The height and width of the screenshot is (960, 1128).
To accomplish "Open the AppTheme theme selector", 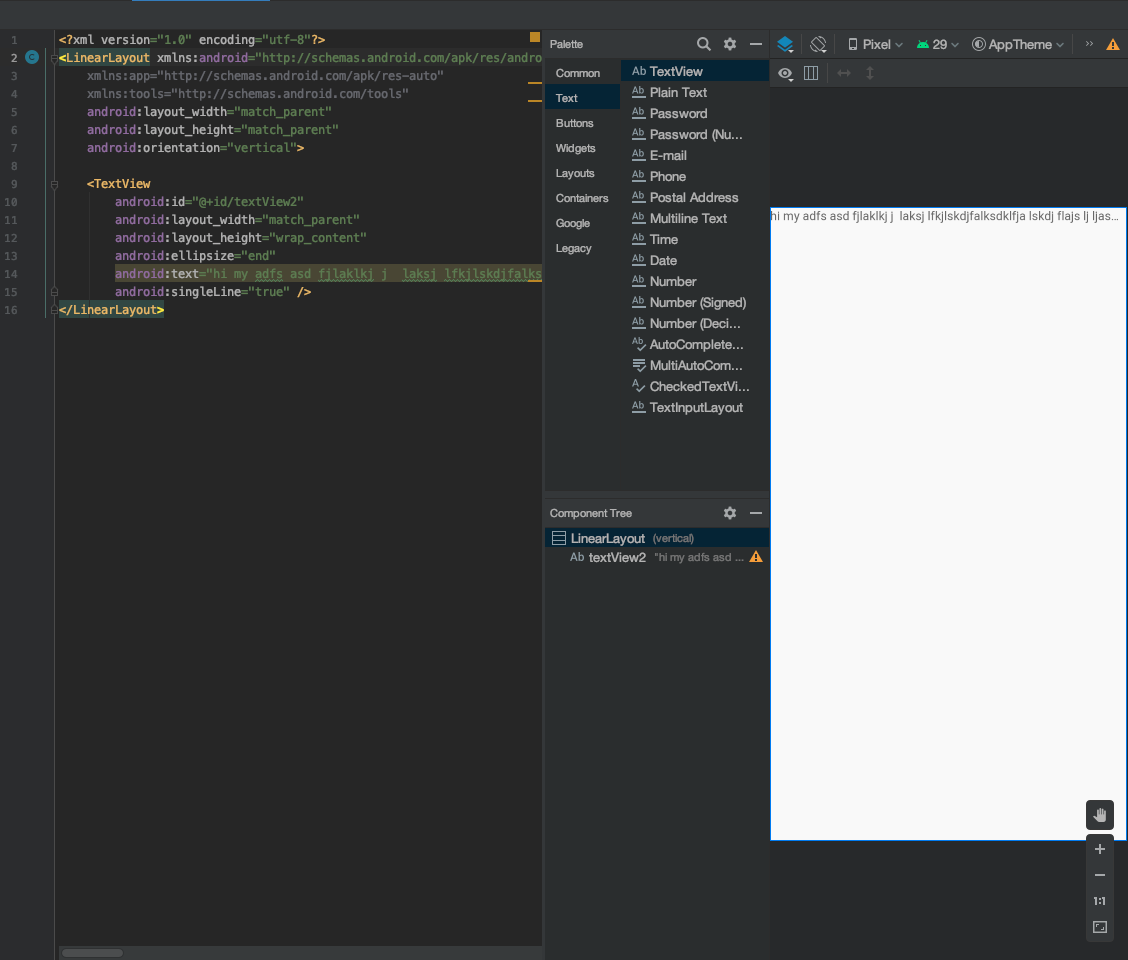I will coord(1017,45).
